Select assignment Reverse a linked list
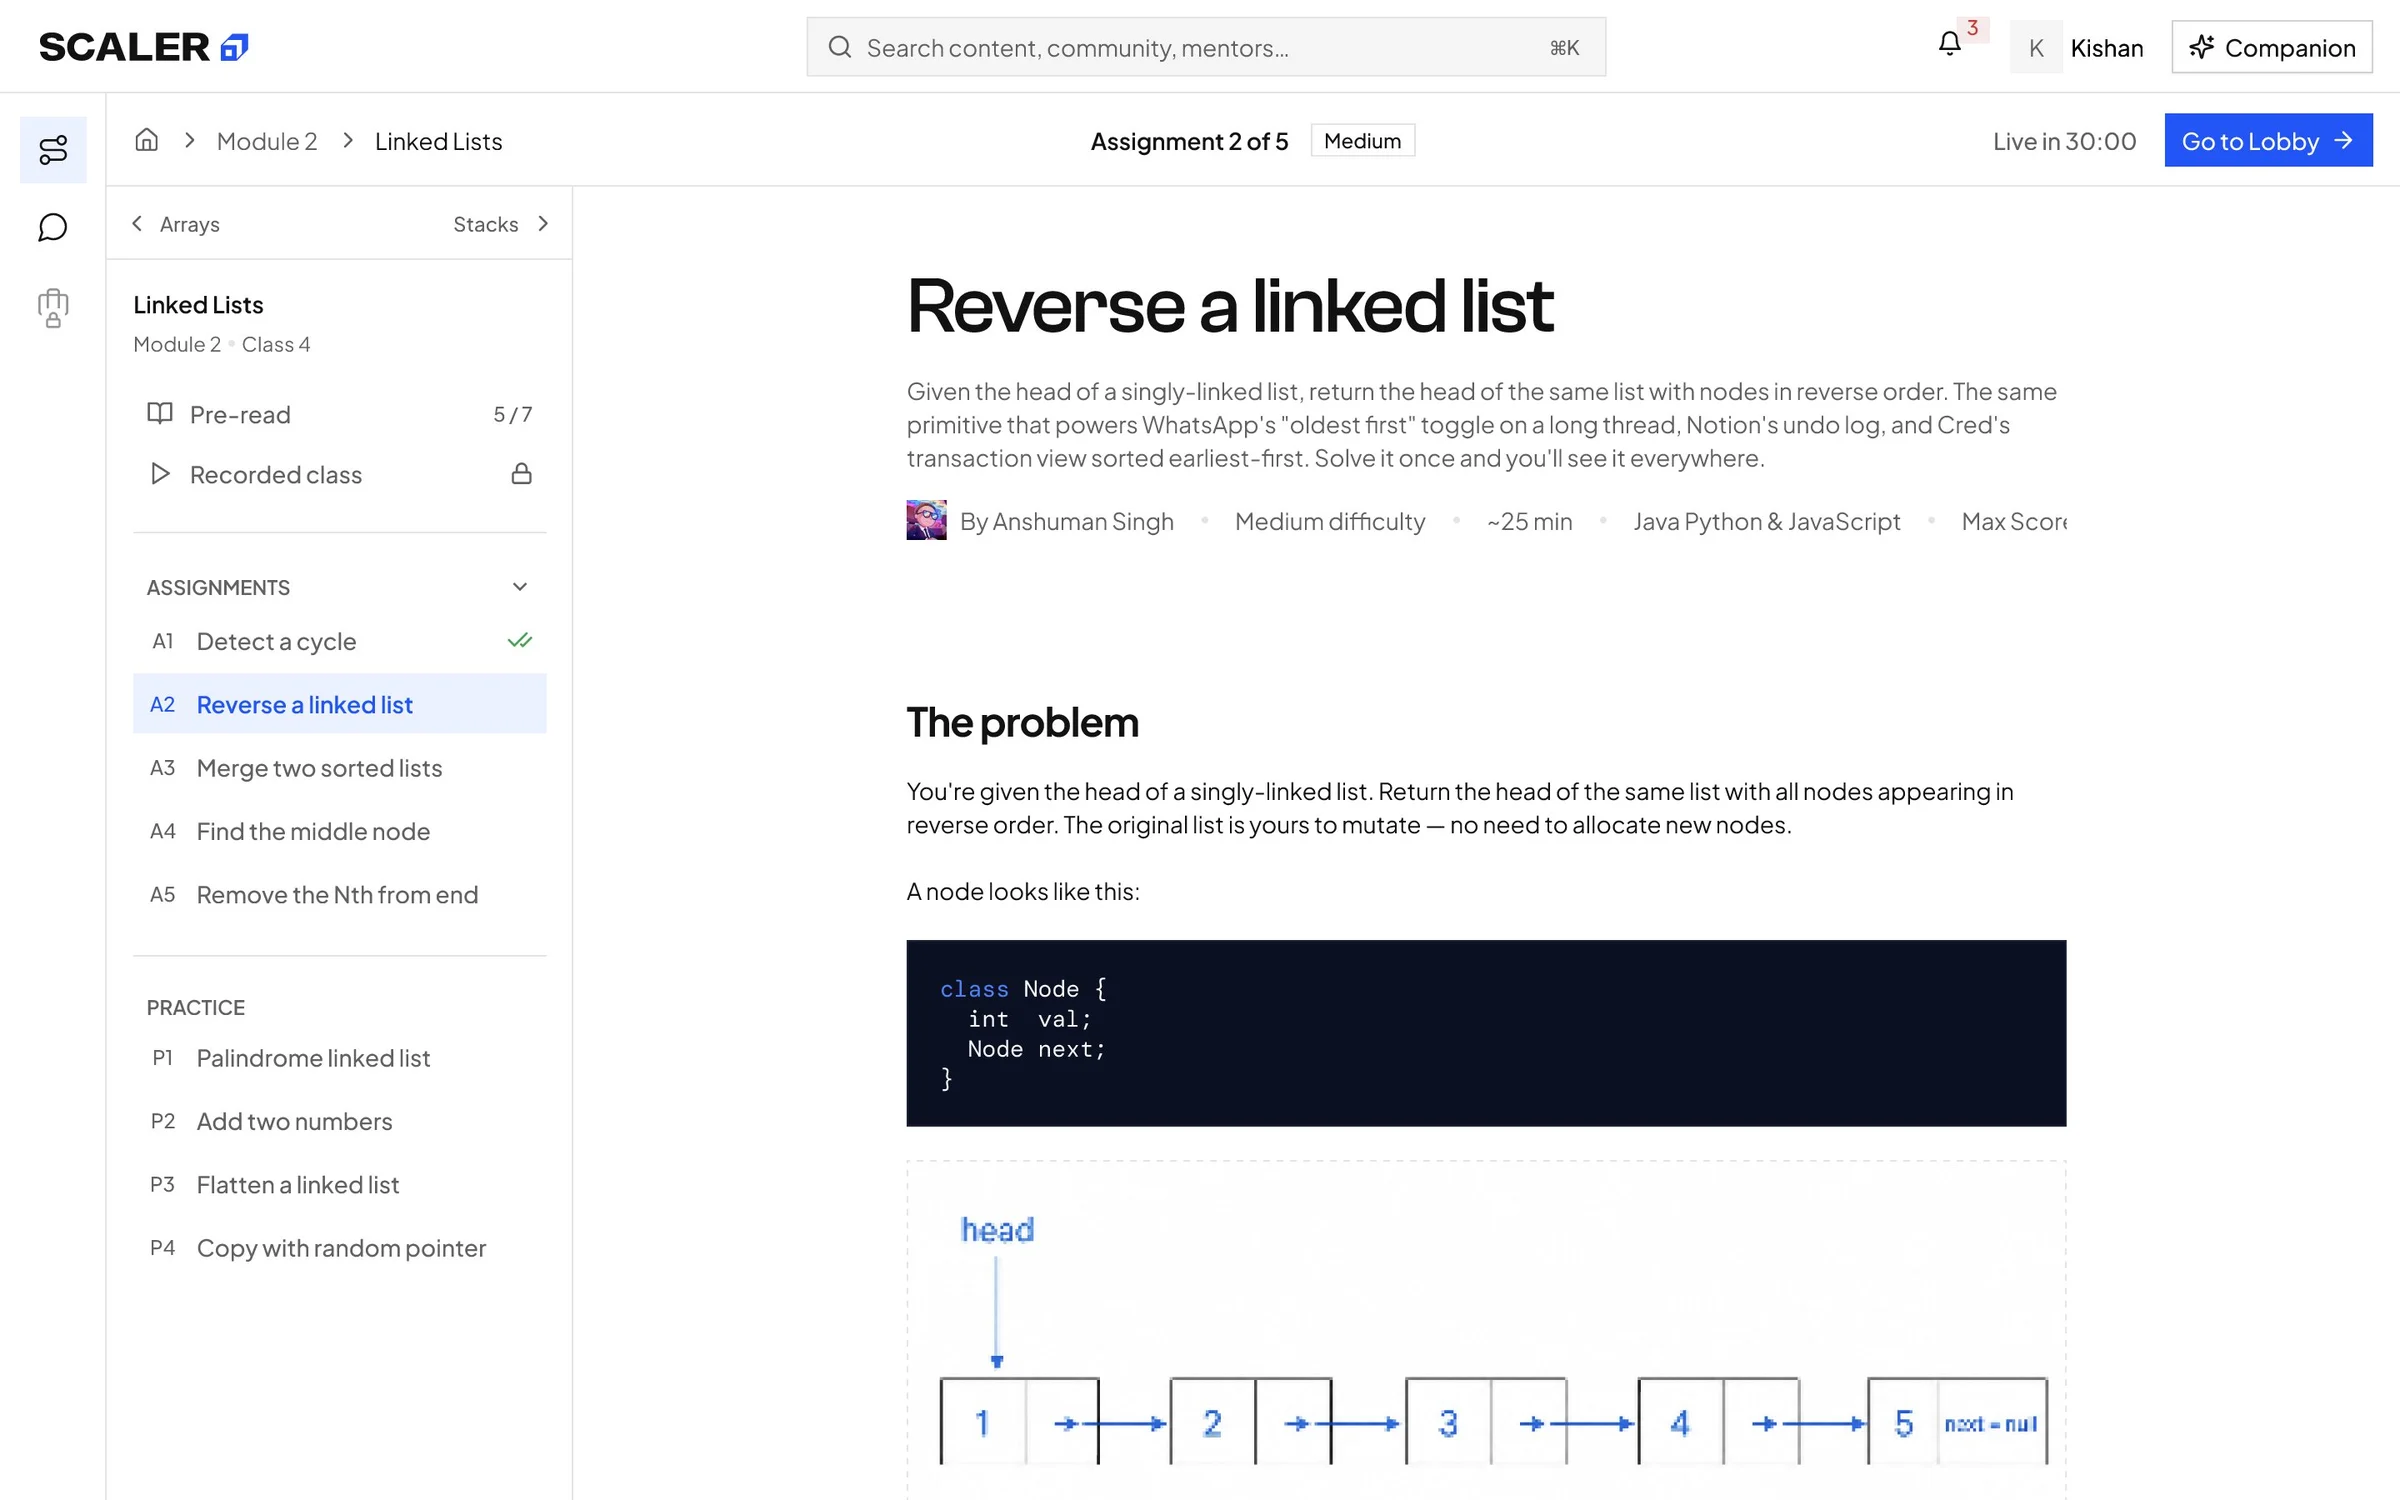Screen dimensions: 2400x1500 coord(340,704)
